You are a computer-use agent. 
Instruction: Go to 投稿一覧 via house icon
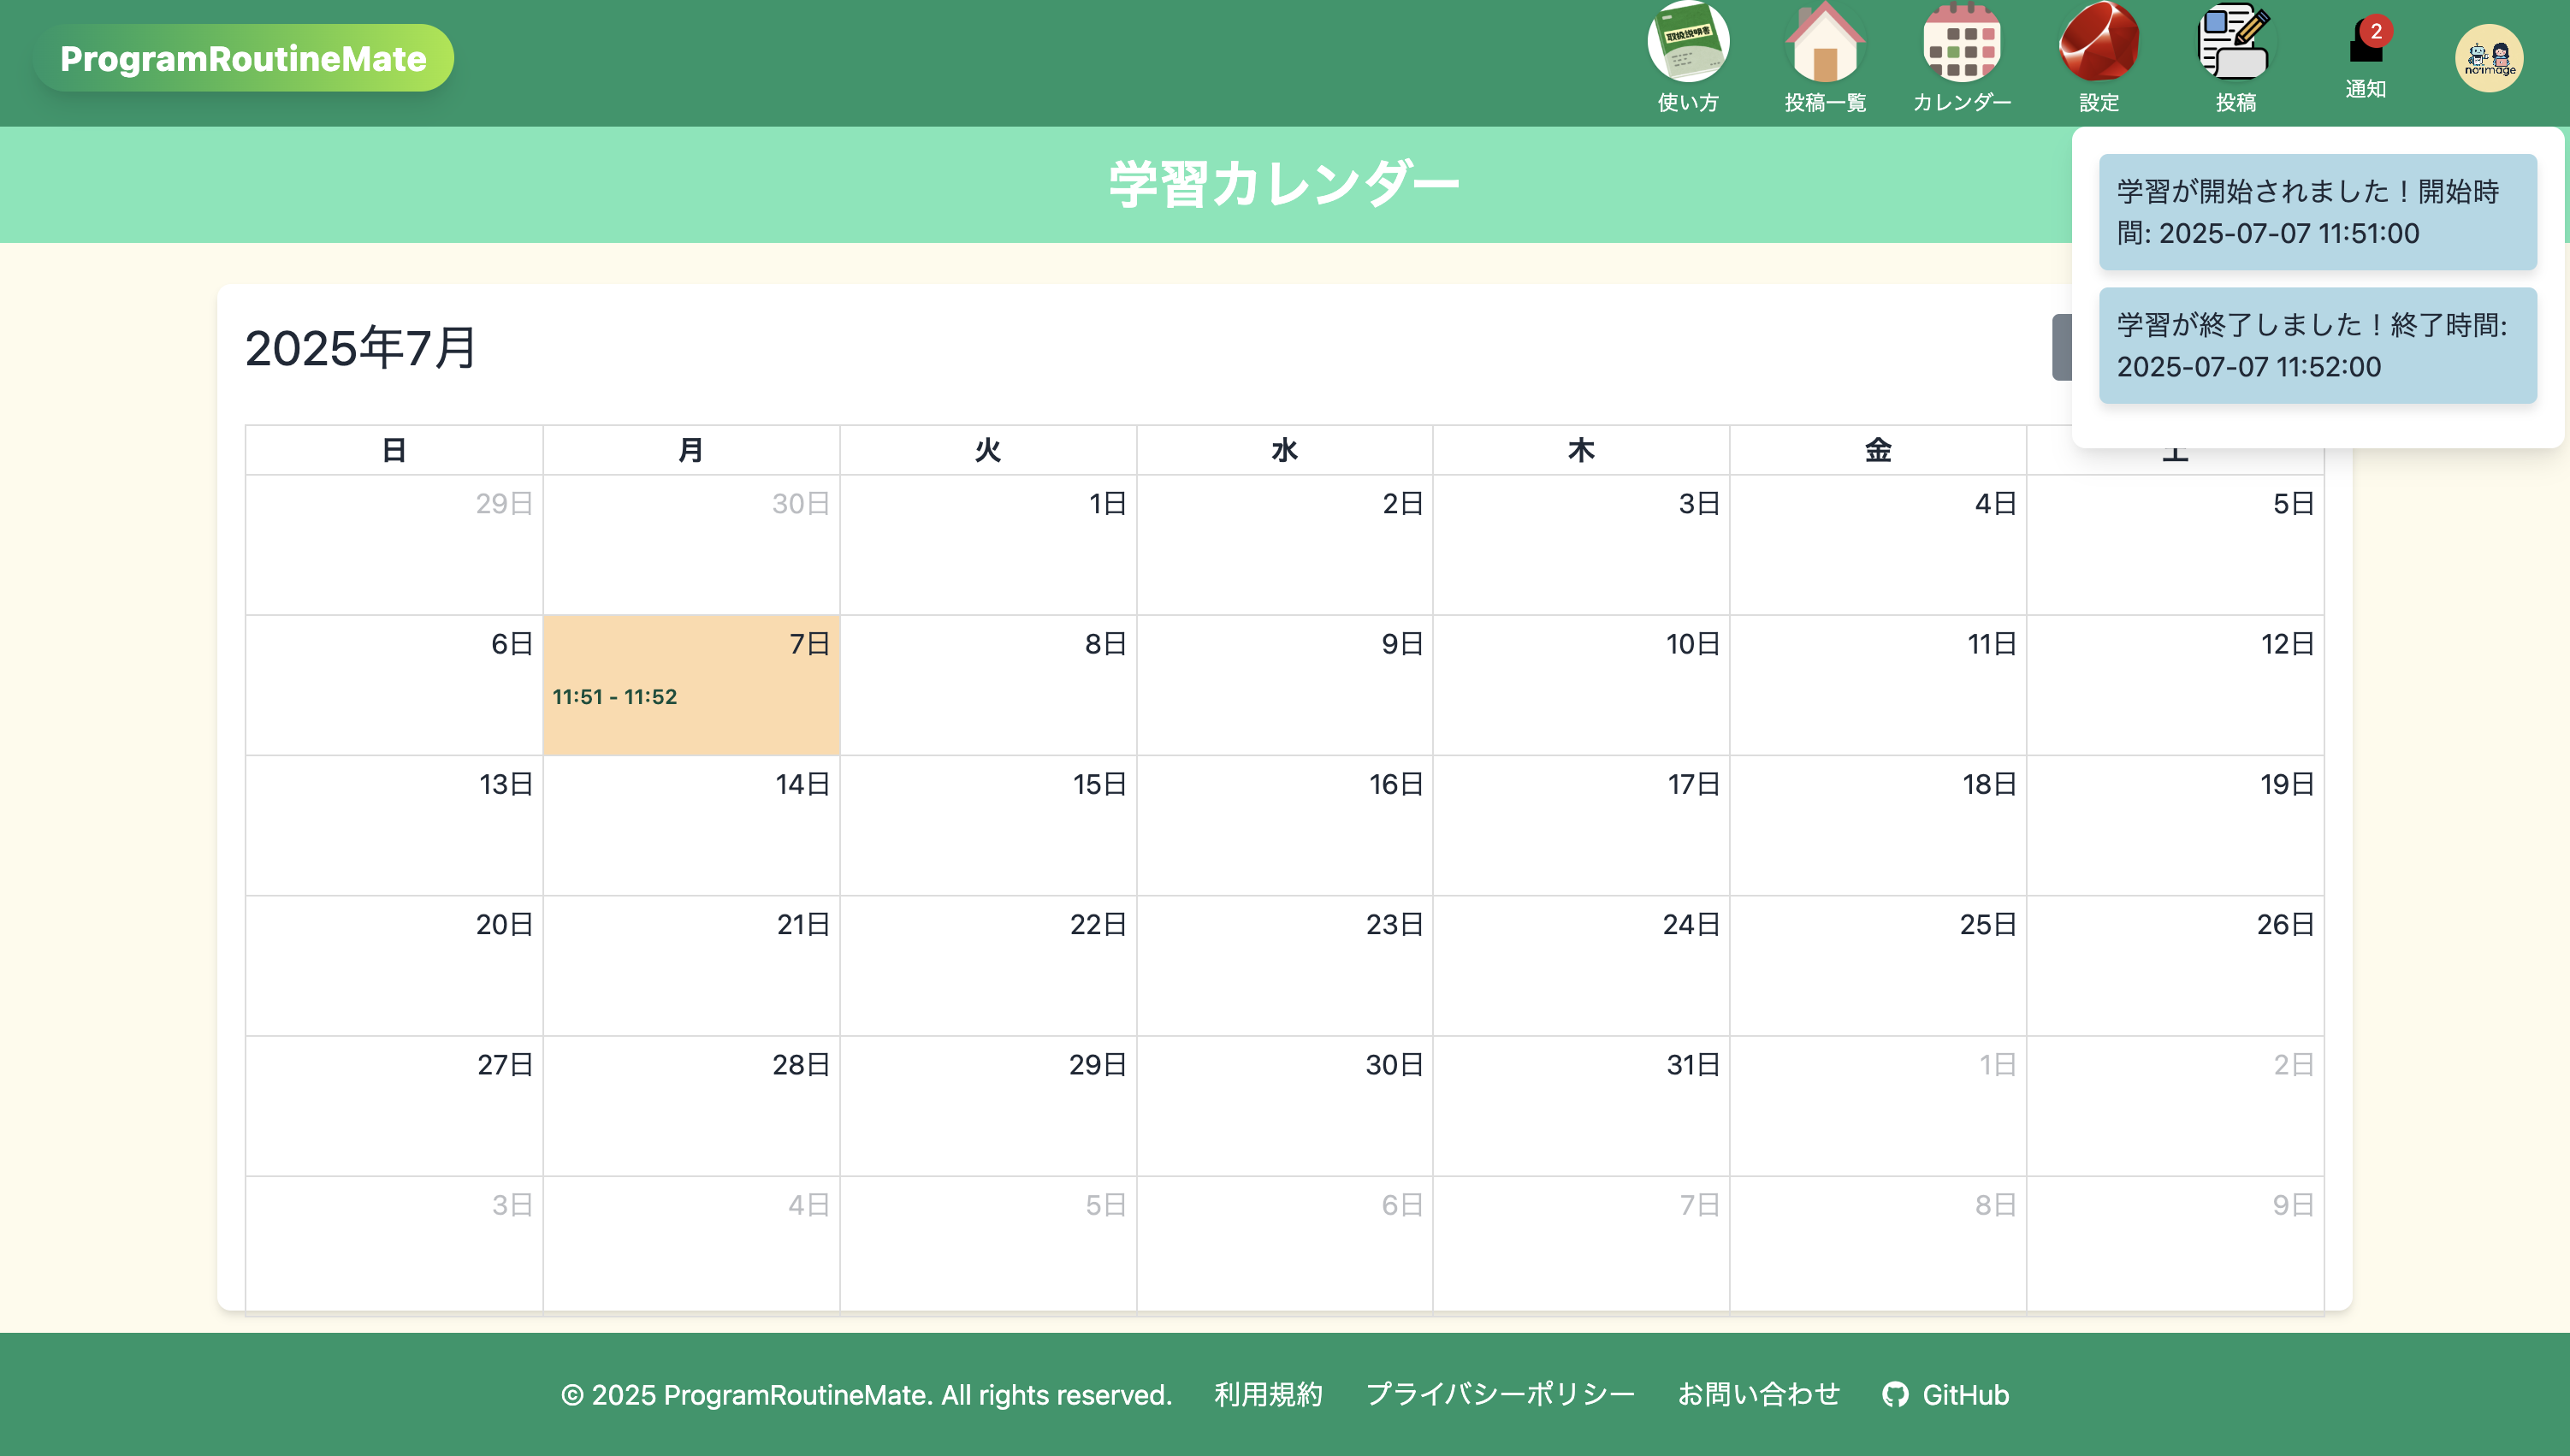tap(1825, 42)
